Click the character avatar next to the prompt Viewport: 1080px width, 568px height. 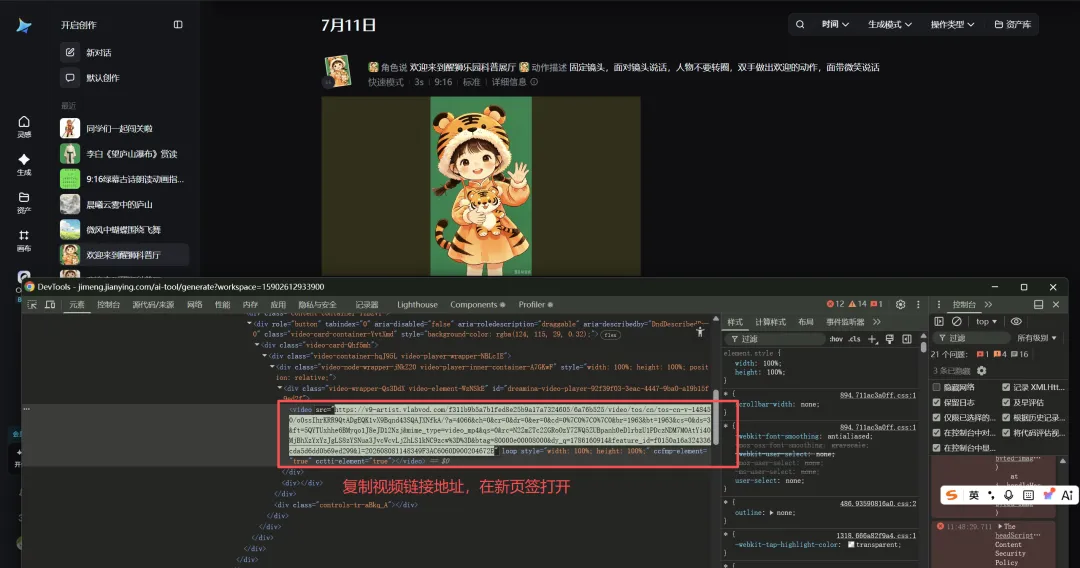point(338,70)
